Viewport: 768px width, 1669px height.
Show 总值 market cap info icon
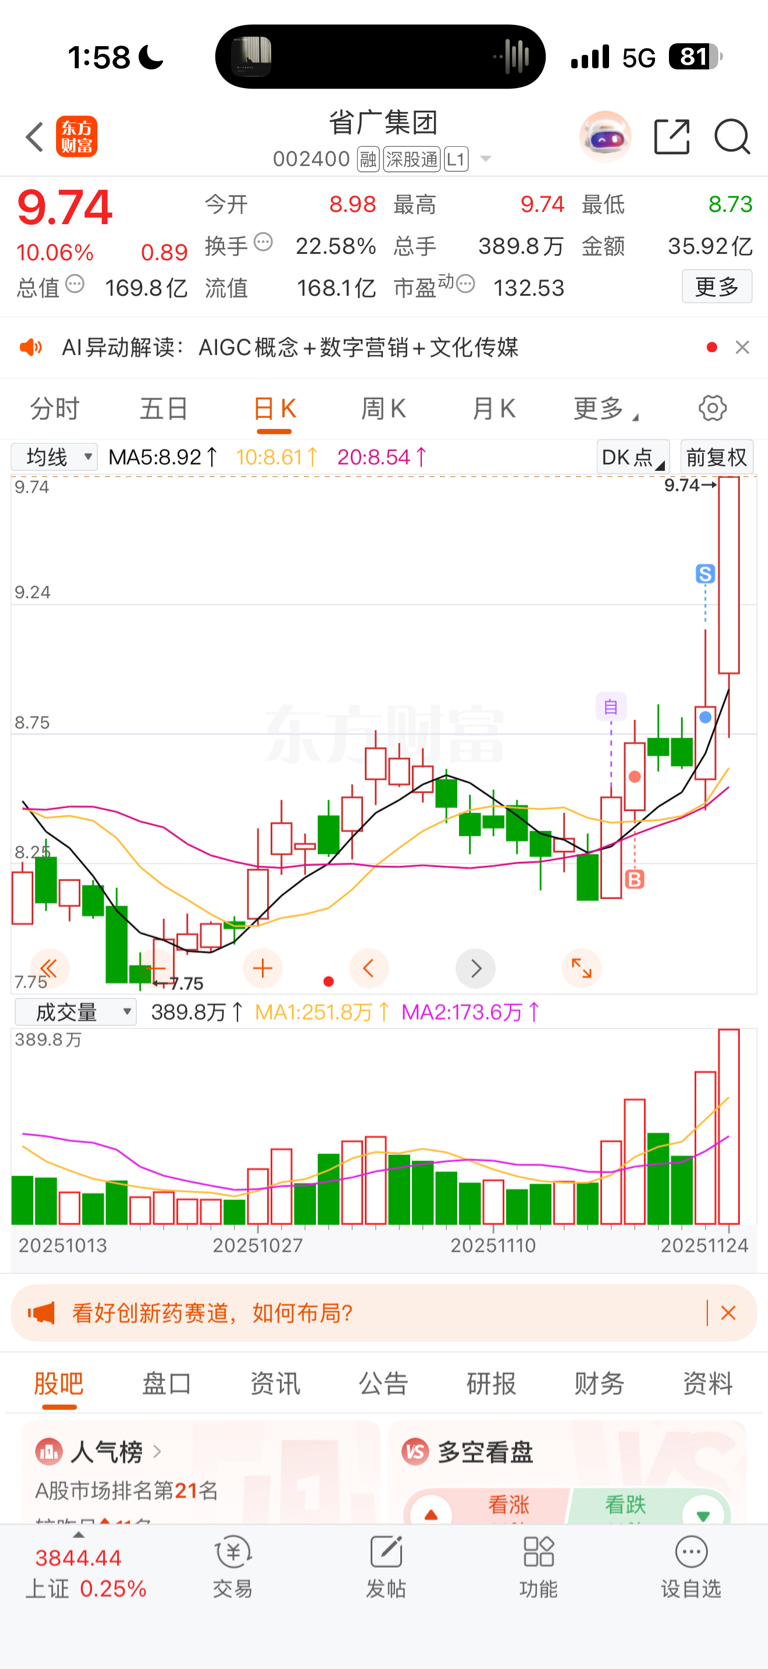[x=75, y=285]
